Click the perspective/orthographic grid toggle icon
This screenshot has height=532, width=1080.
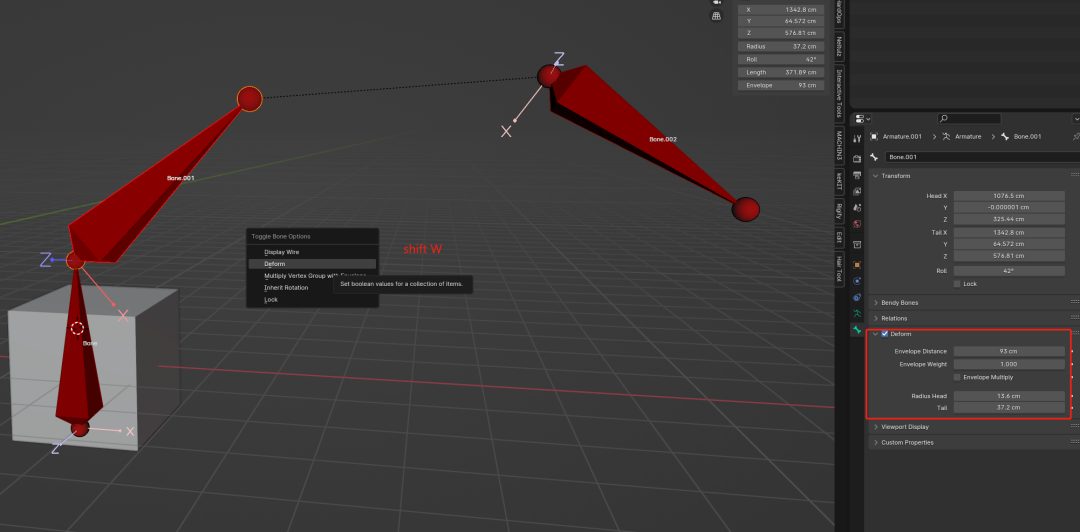pyautogui.click(x=716, y=15)
